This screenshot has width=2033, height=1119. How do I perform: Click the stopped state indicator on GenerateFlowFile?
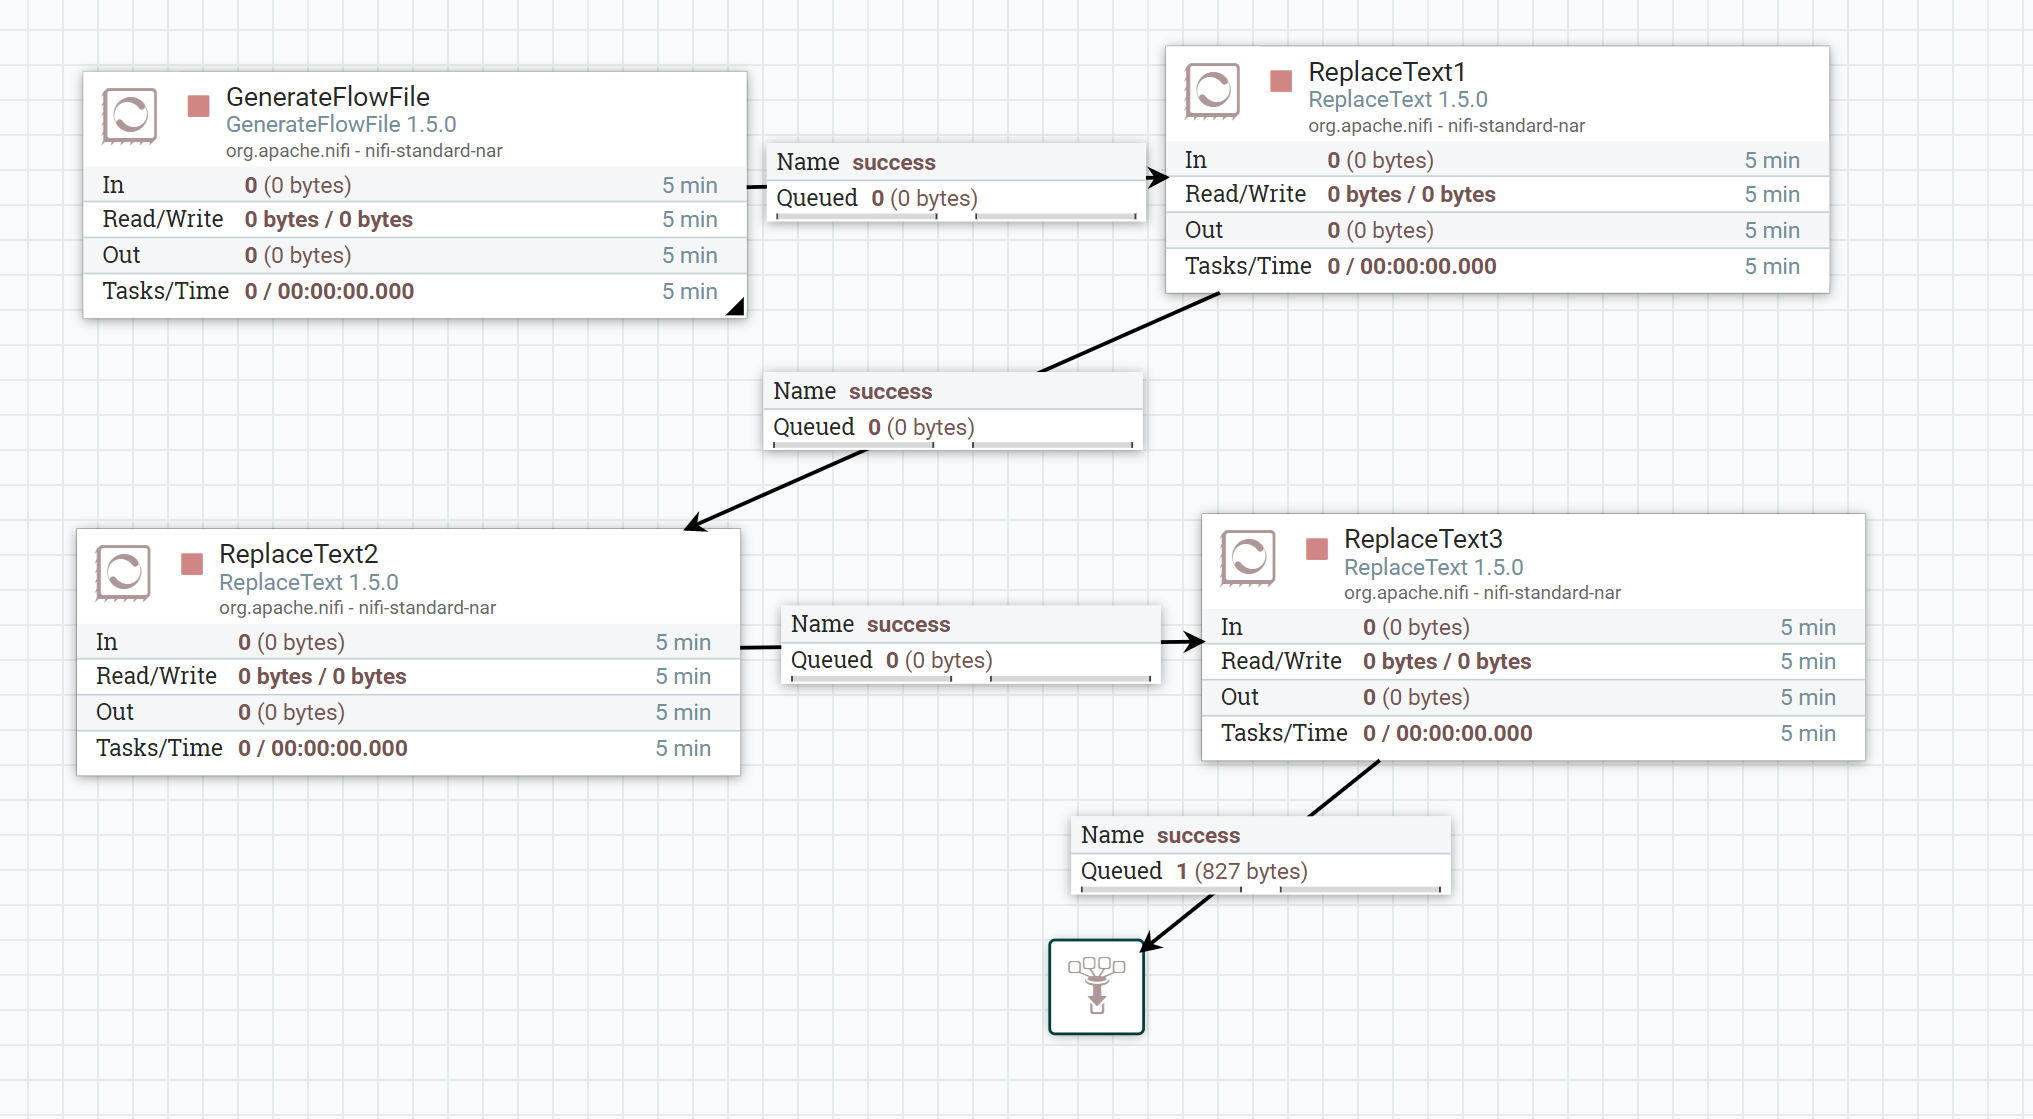pos(197,107)
